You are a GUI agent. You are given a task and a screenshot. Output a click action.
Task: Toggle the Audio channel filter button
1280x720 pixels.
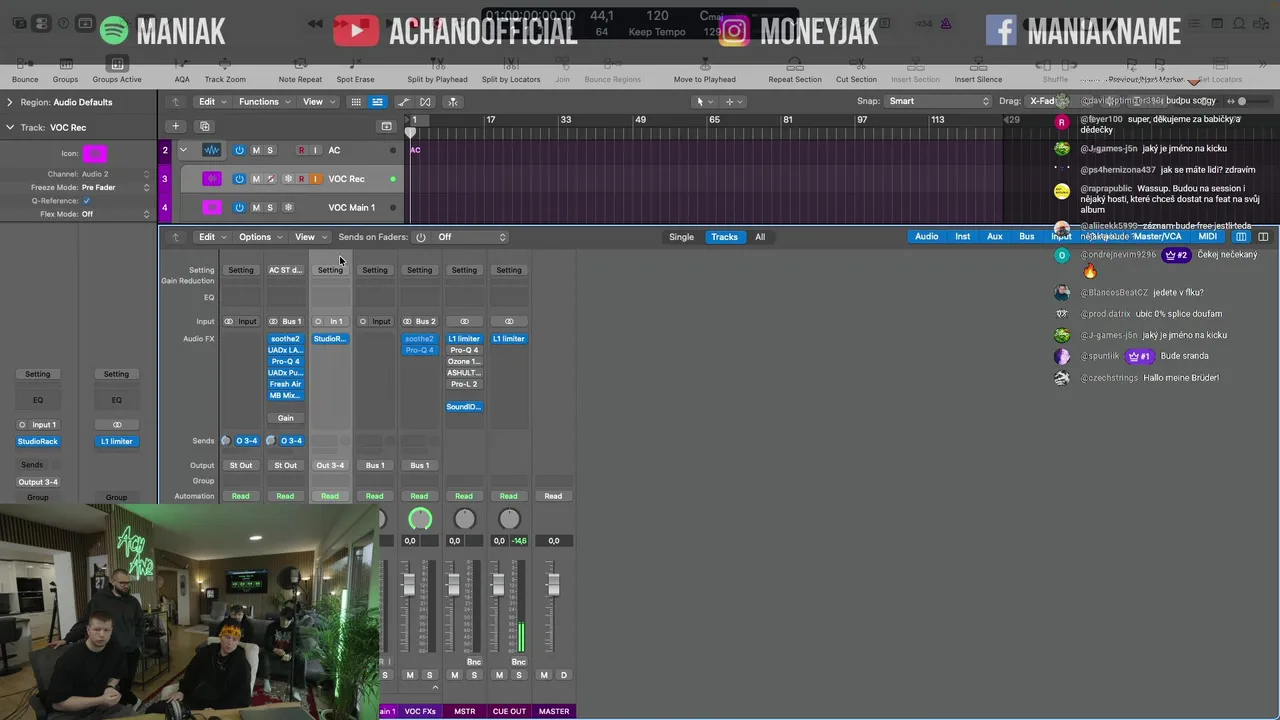926,237
